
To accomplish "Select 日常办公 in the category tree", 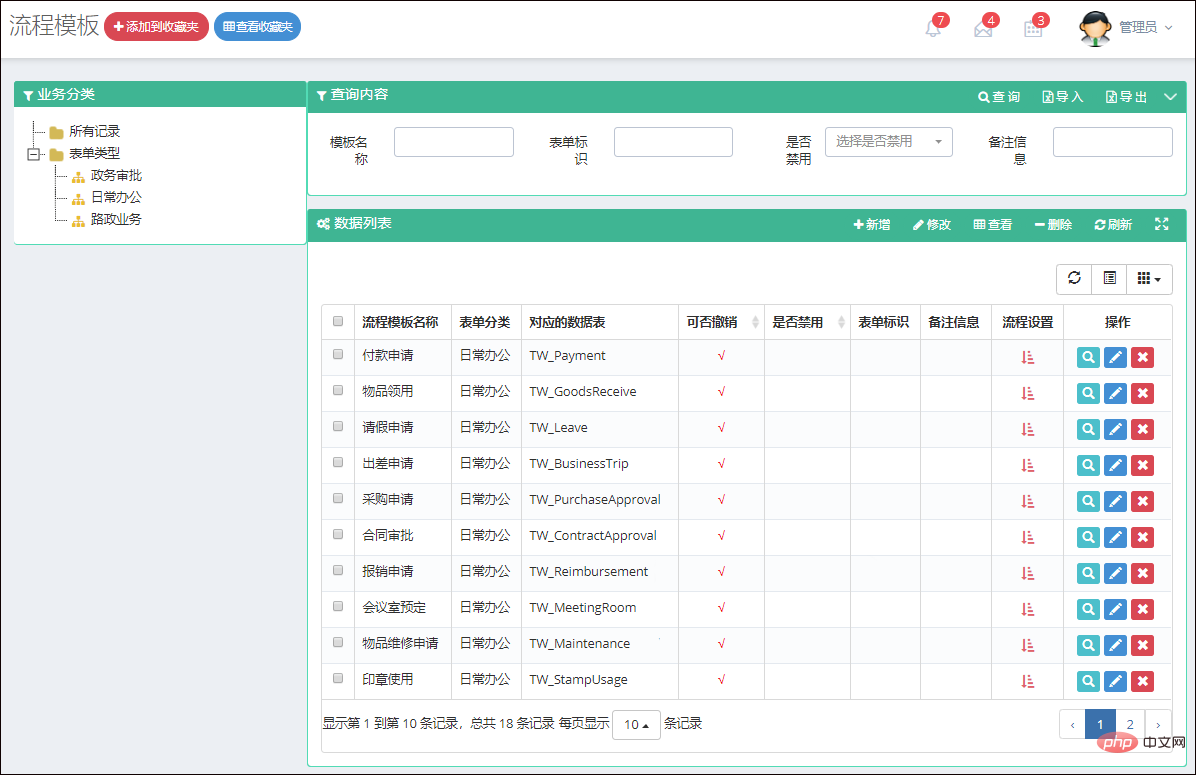I will pyautogui.click(x=116, y=197).
